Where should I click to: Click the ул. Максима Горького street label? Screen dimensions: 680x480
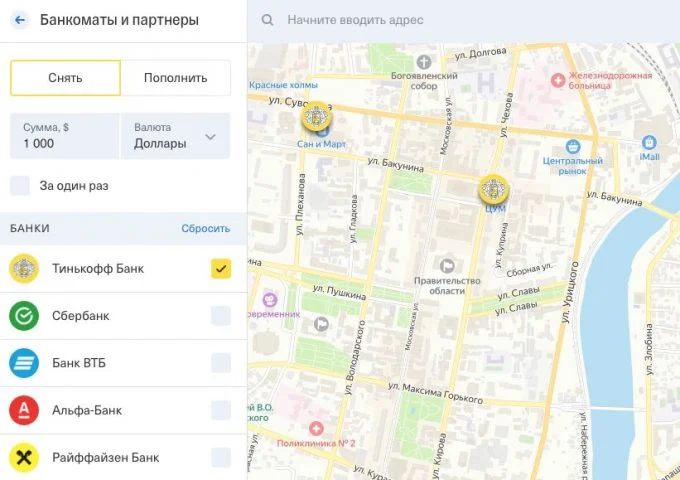[435, 393]
